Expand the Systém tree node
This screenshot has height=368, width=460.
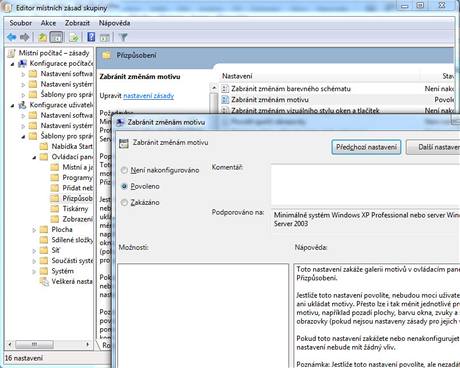coord(34,271)
